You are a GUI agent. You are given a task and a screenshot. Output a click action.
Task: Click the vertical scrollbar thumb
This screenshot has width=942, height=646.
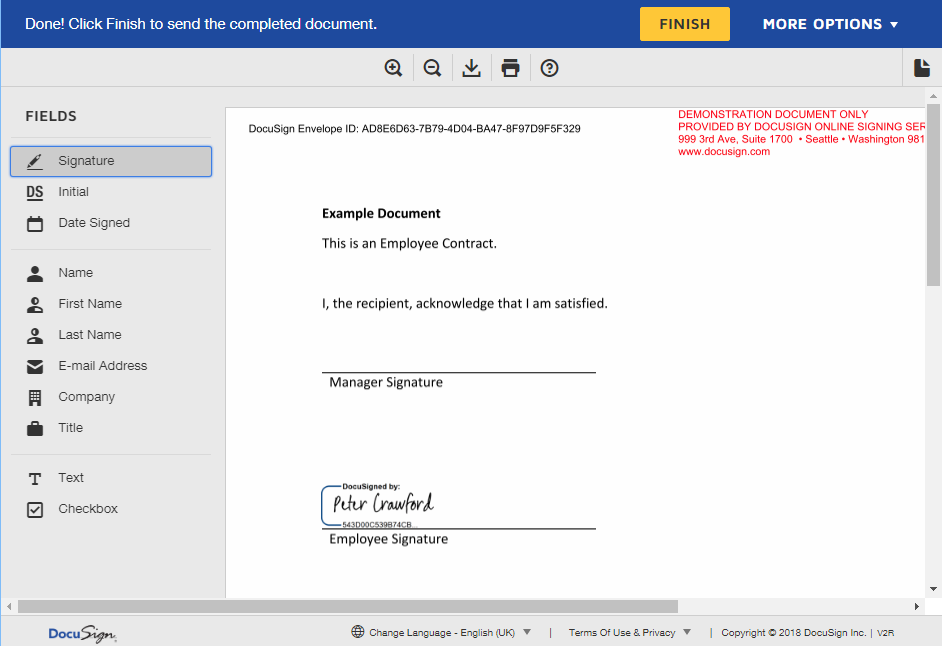[x=933, y=195]
